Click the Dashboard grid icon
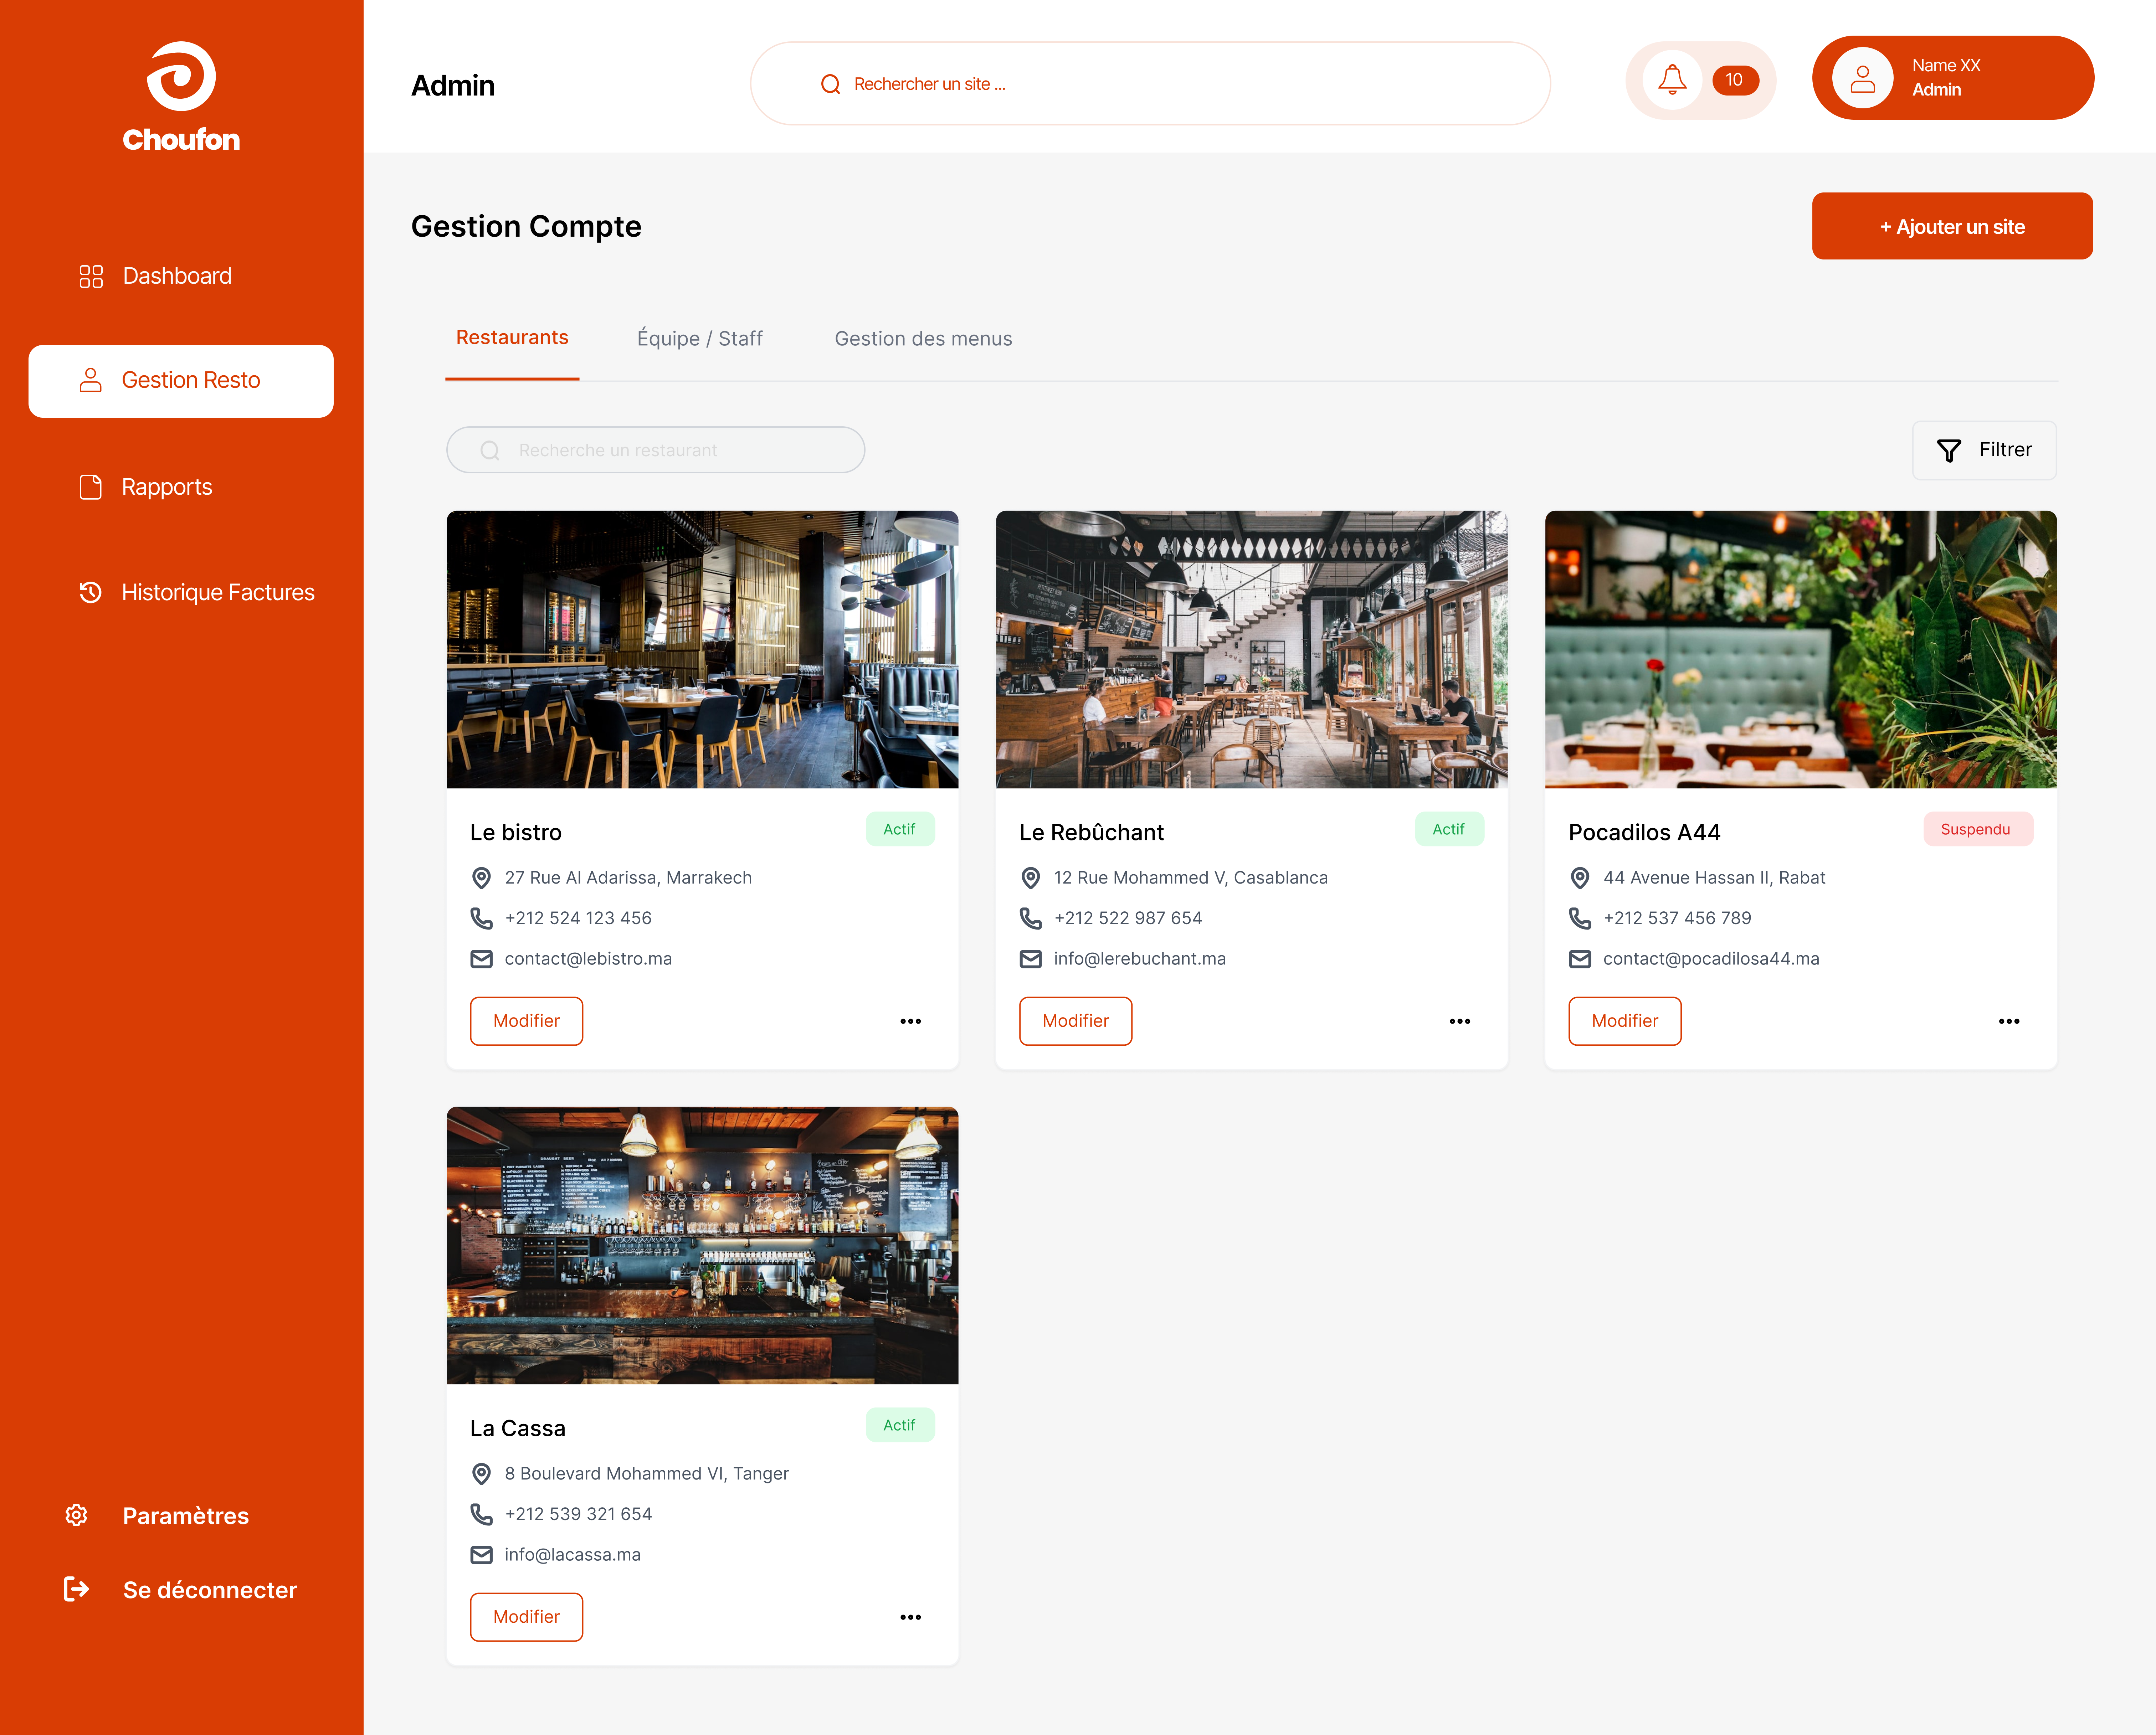This screenshot has height=1735, width=2156. [x=91, y=276]
